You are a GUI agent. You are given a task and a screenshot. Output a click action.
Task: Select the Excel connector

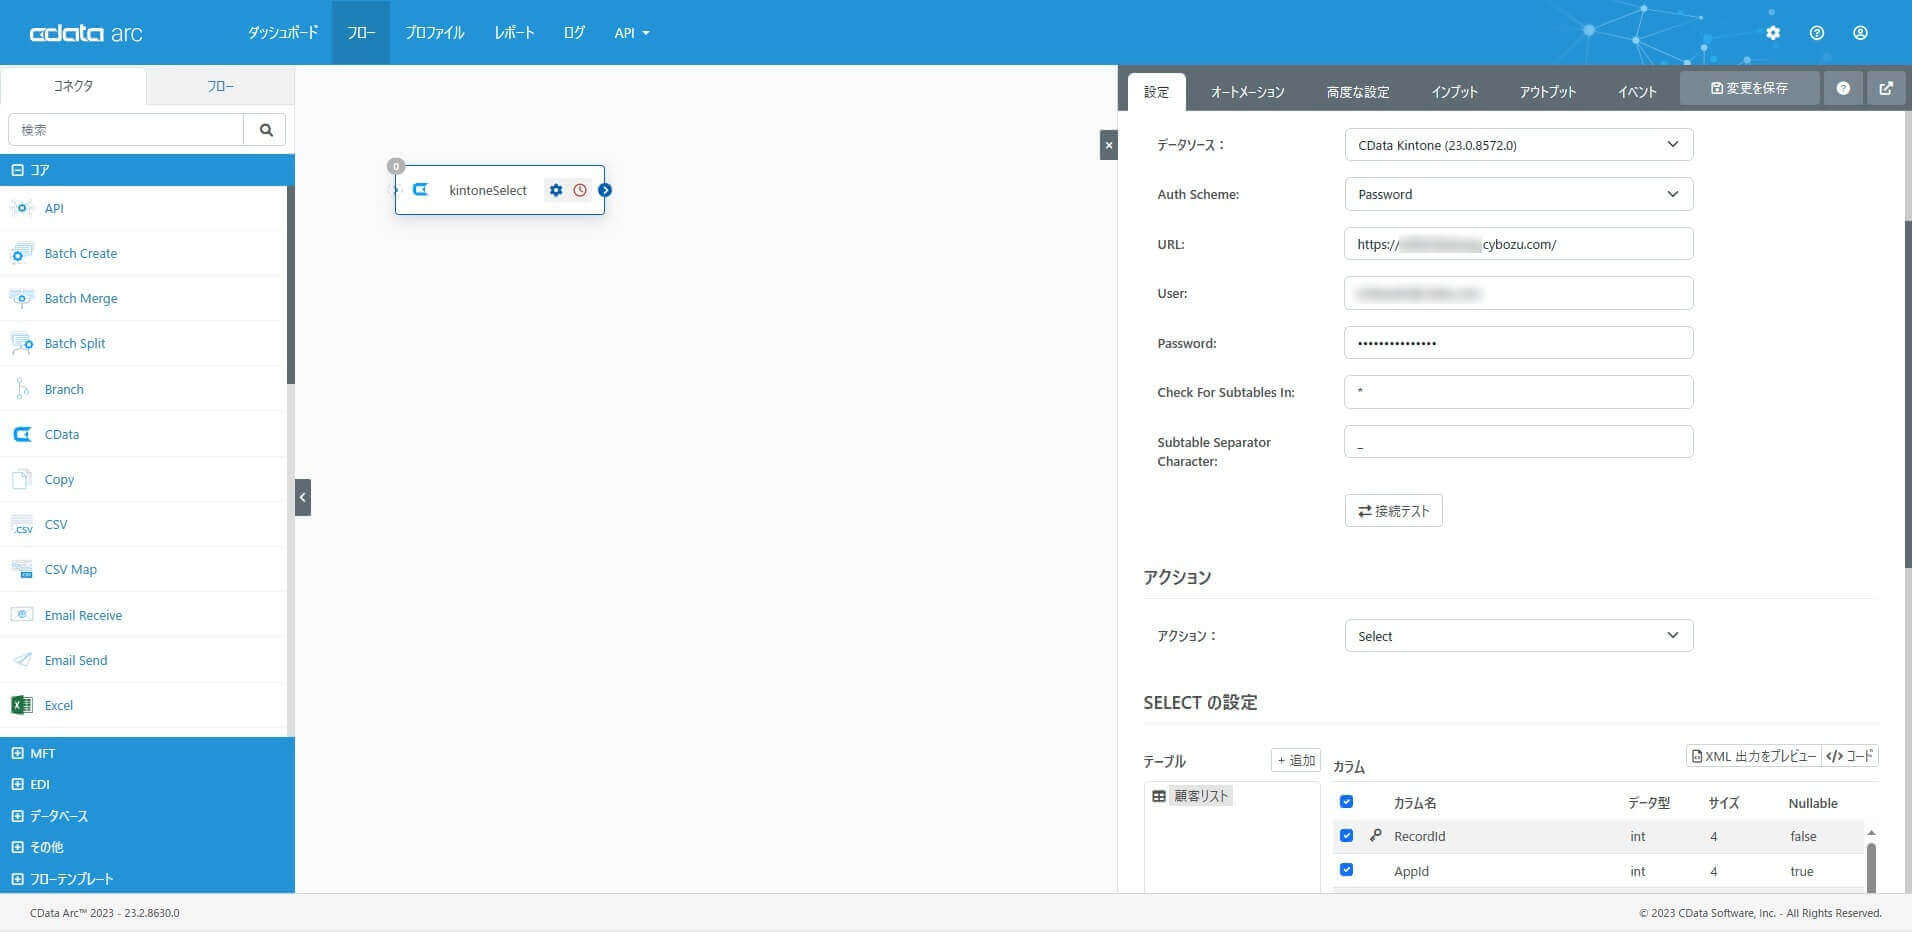click(x=58, y=705)
